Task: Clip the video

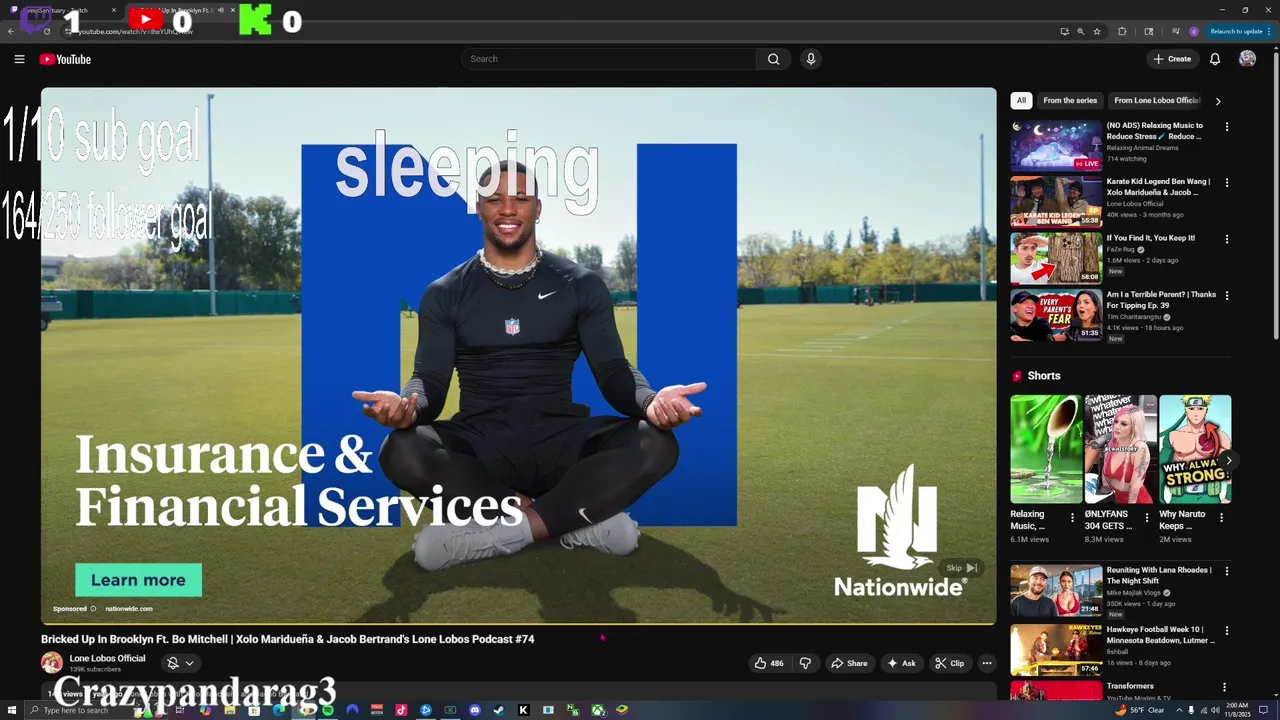Action: coord(949,663)
